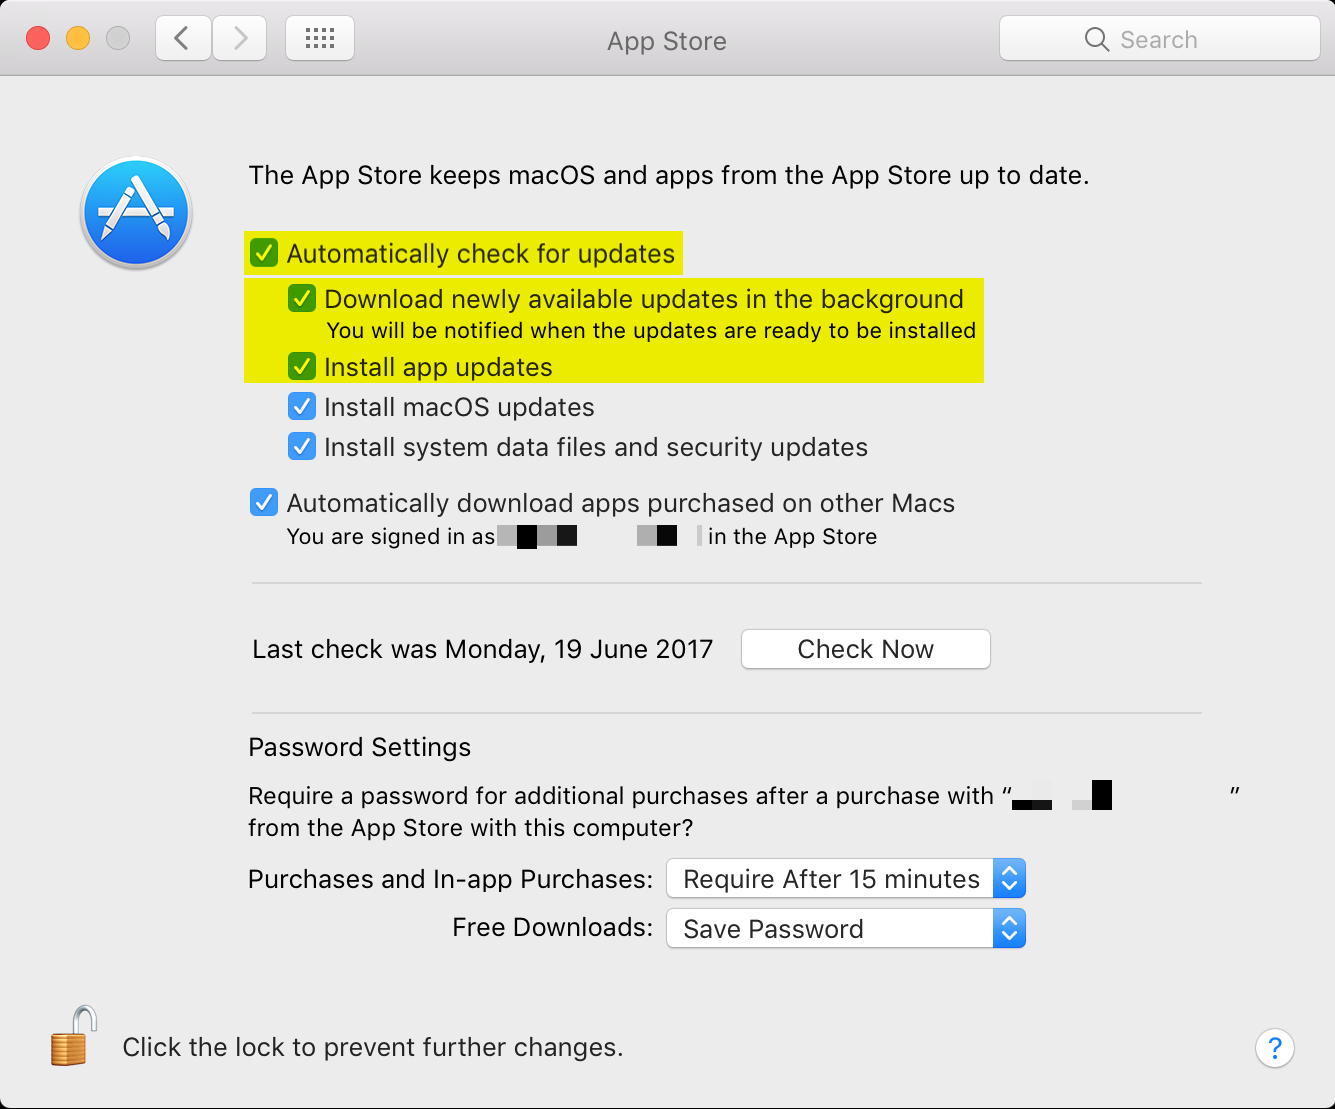Click the "You will be notified" description text
1335x1109 pixels.
[x=651, y=330]
